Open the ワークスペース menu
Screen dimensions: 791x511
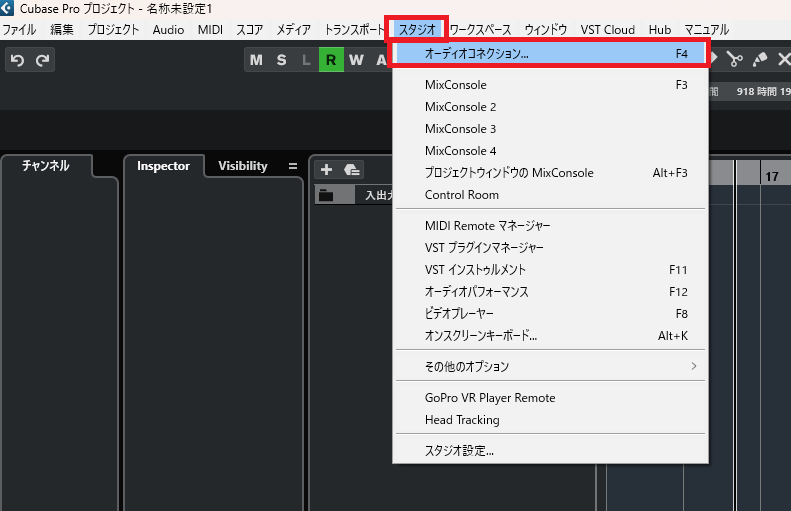coord(480,30)
